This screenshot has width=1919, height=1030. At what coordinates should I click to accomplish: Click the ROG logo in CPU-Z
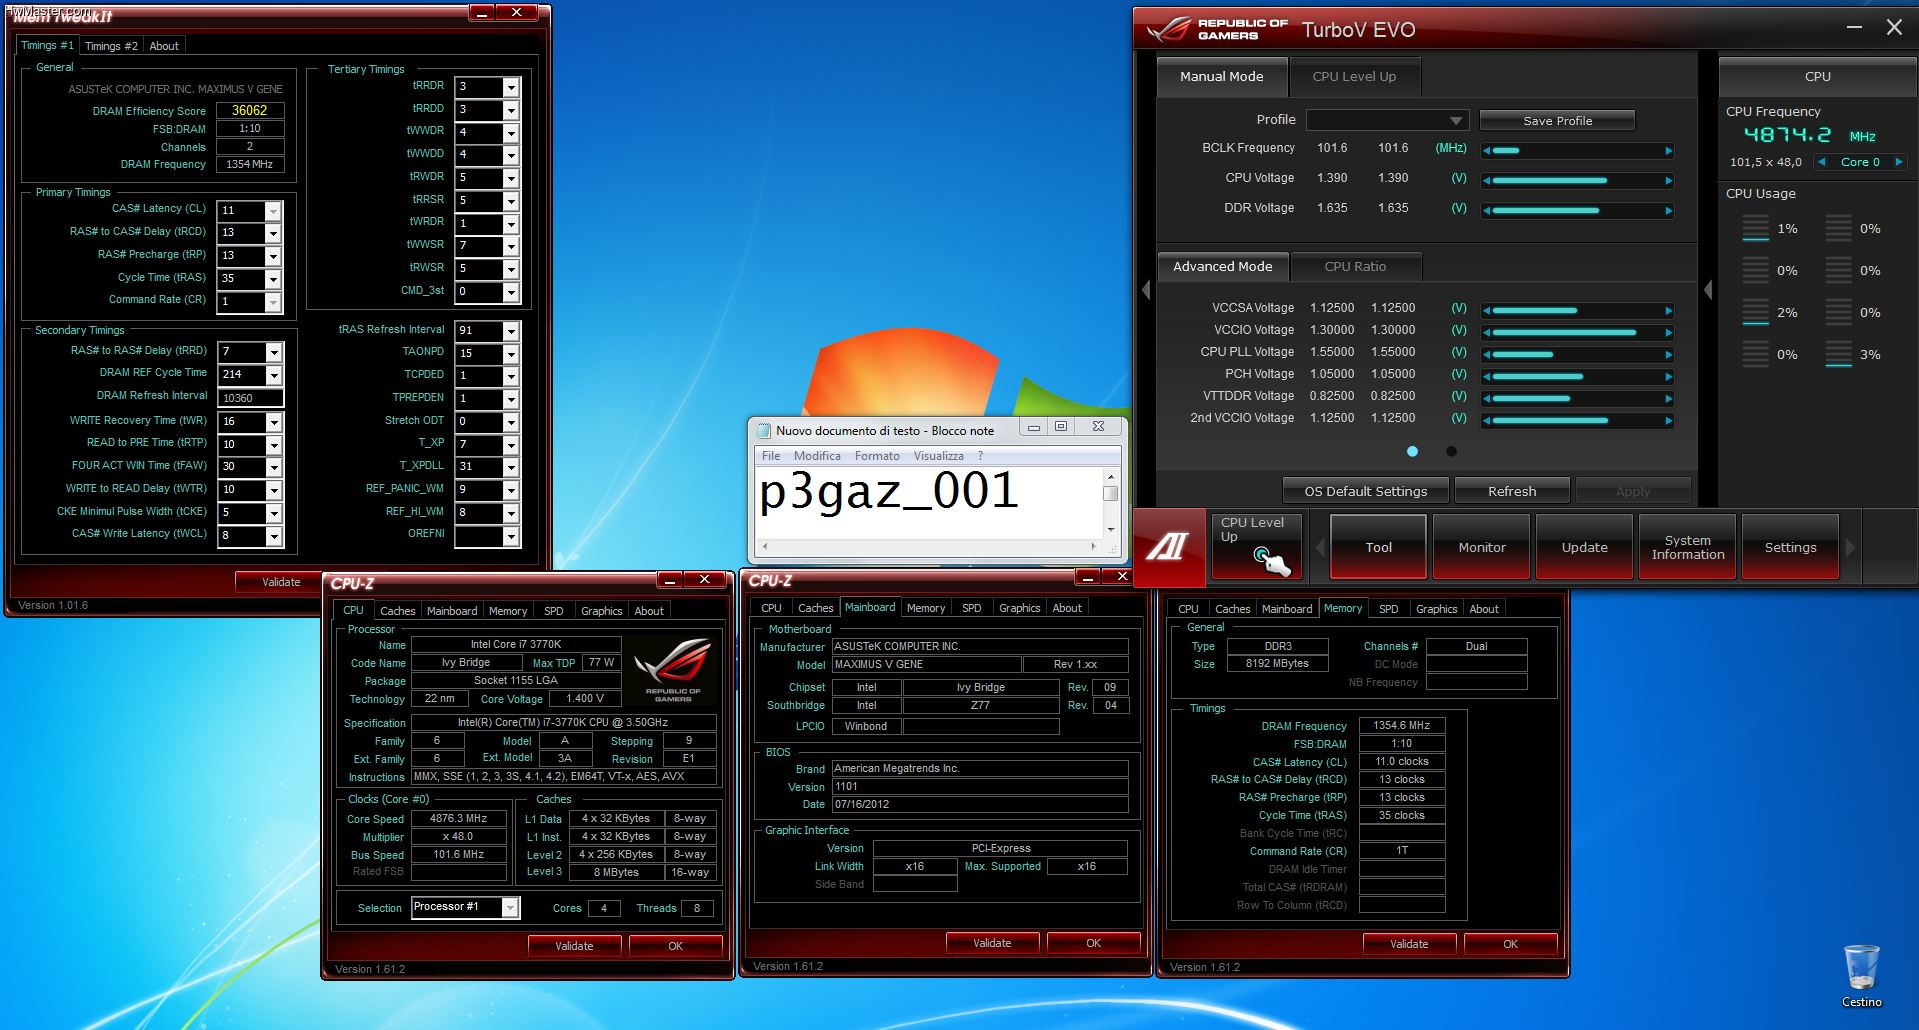(x=673, y=669)
